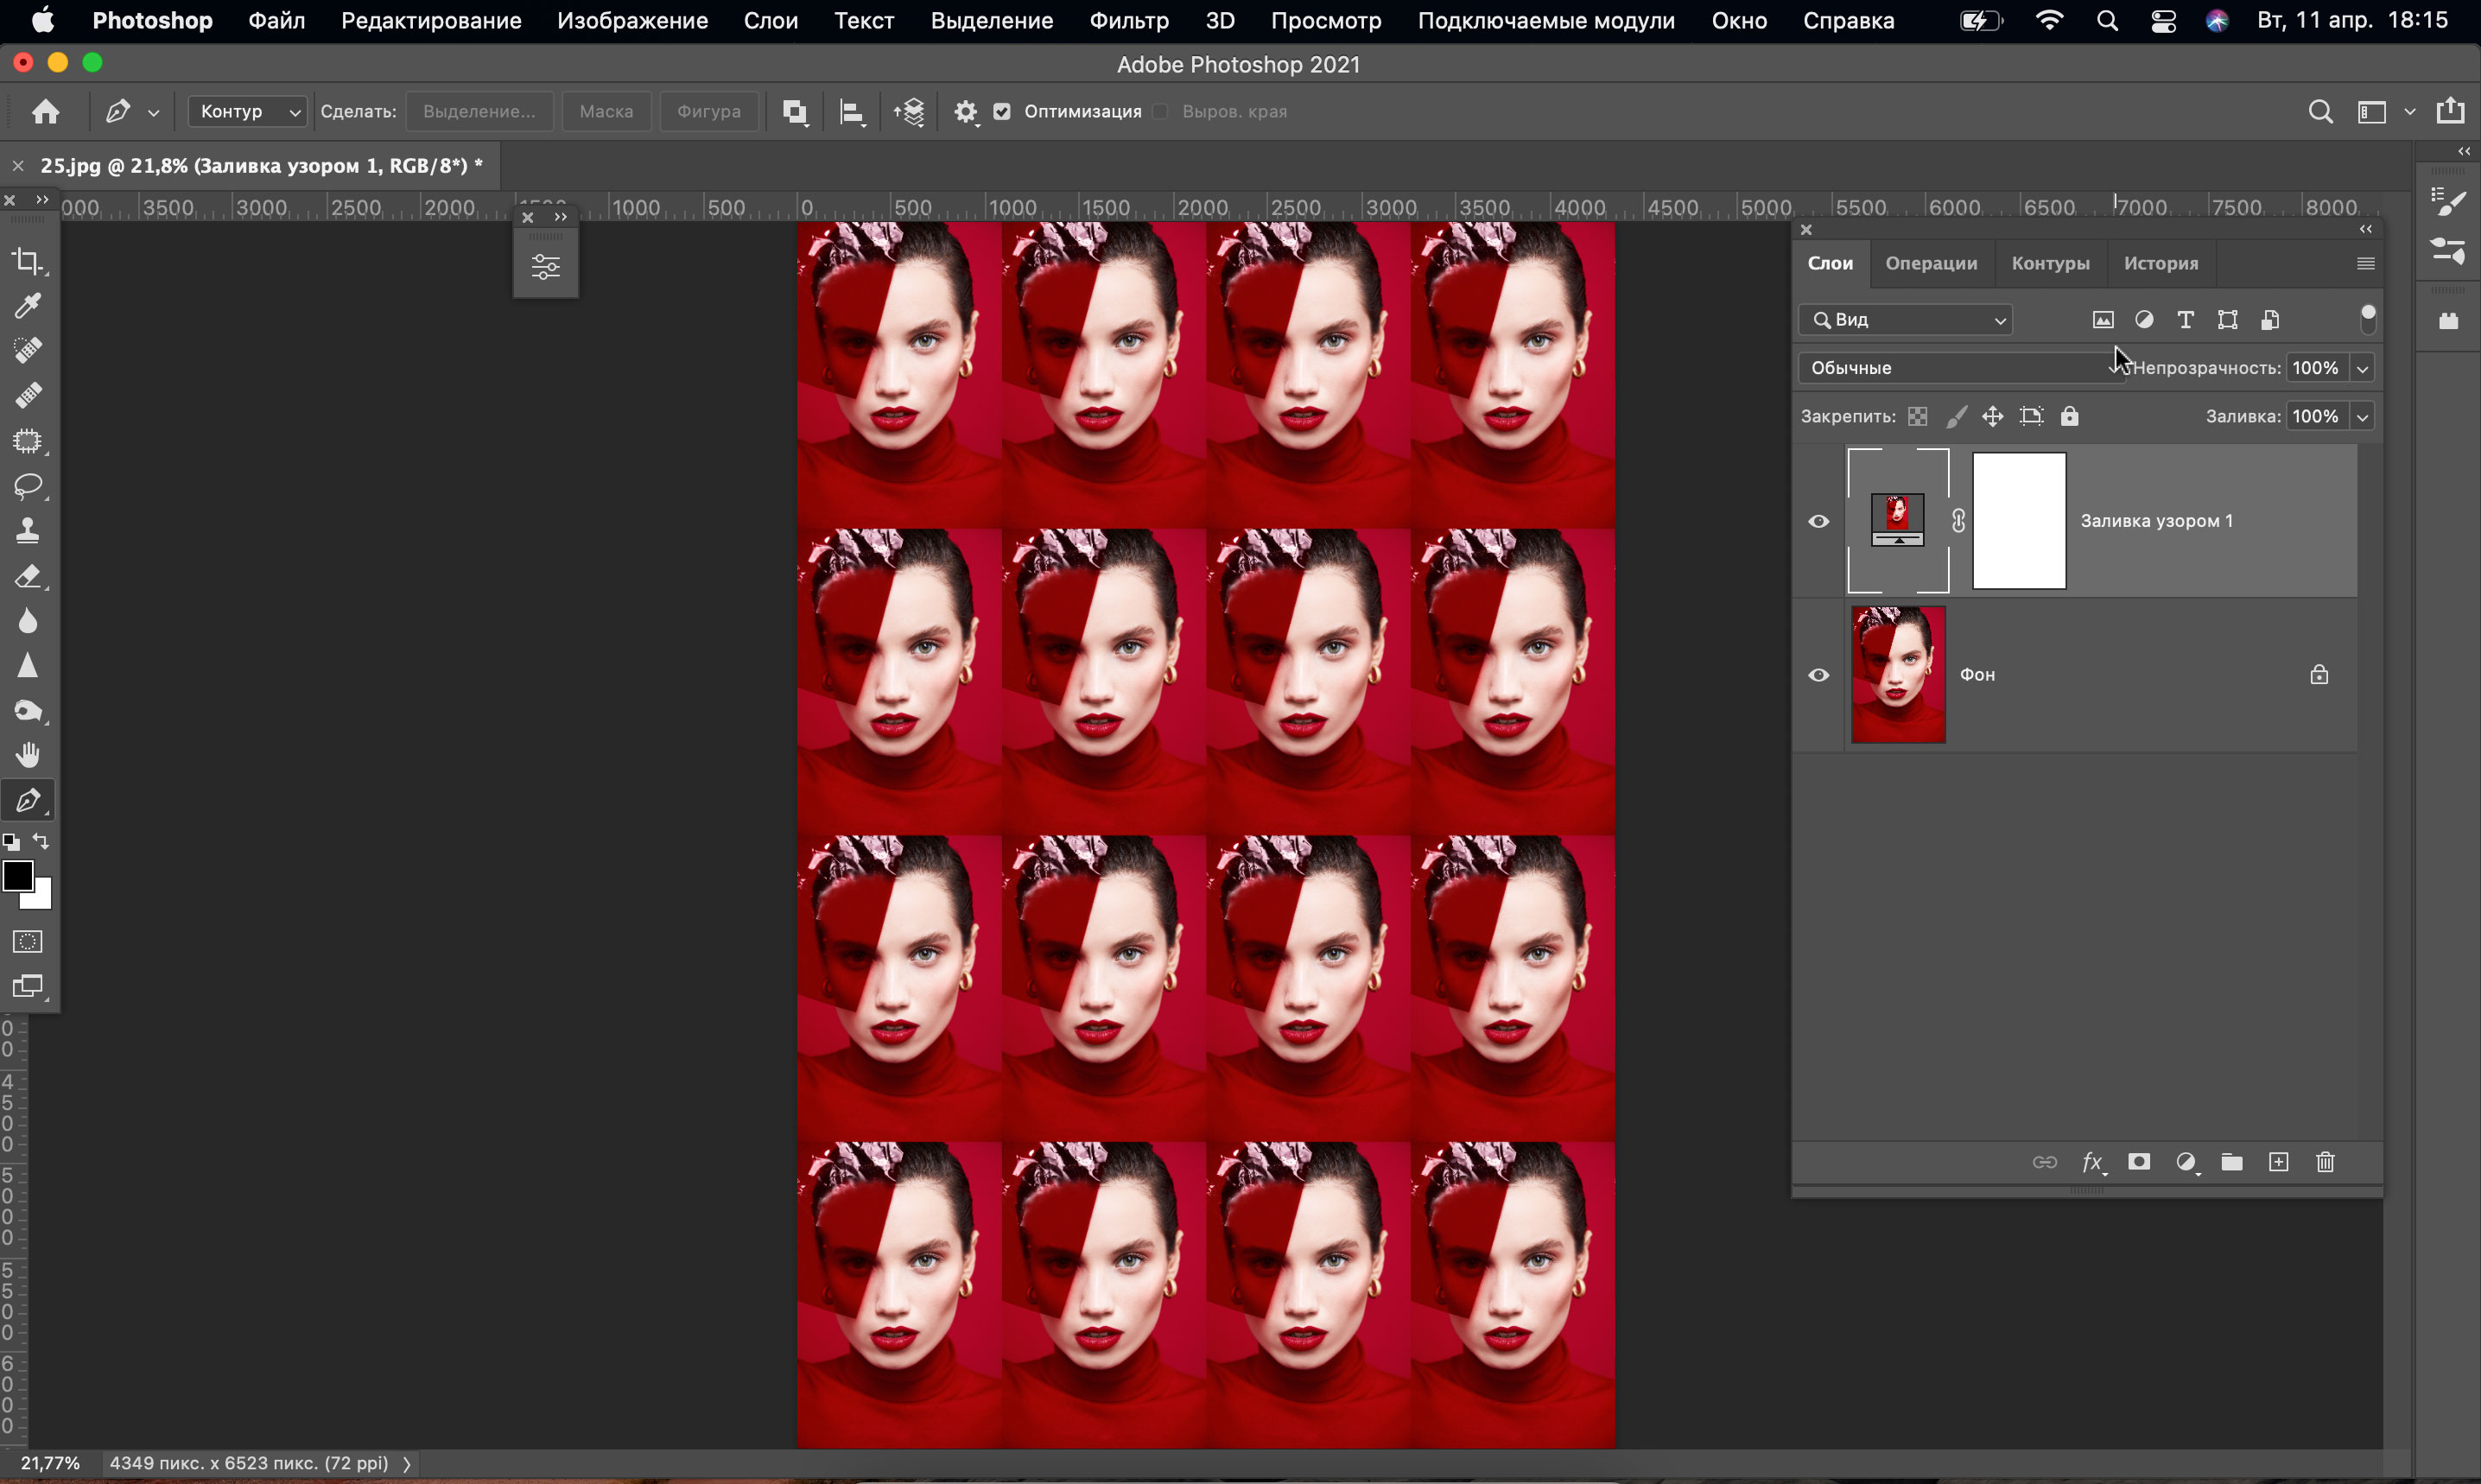Select the Clone Stamp tool
2481x1484 pixels.
28,531
